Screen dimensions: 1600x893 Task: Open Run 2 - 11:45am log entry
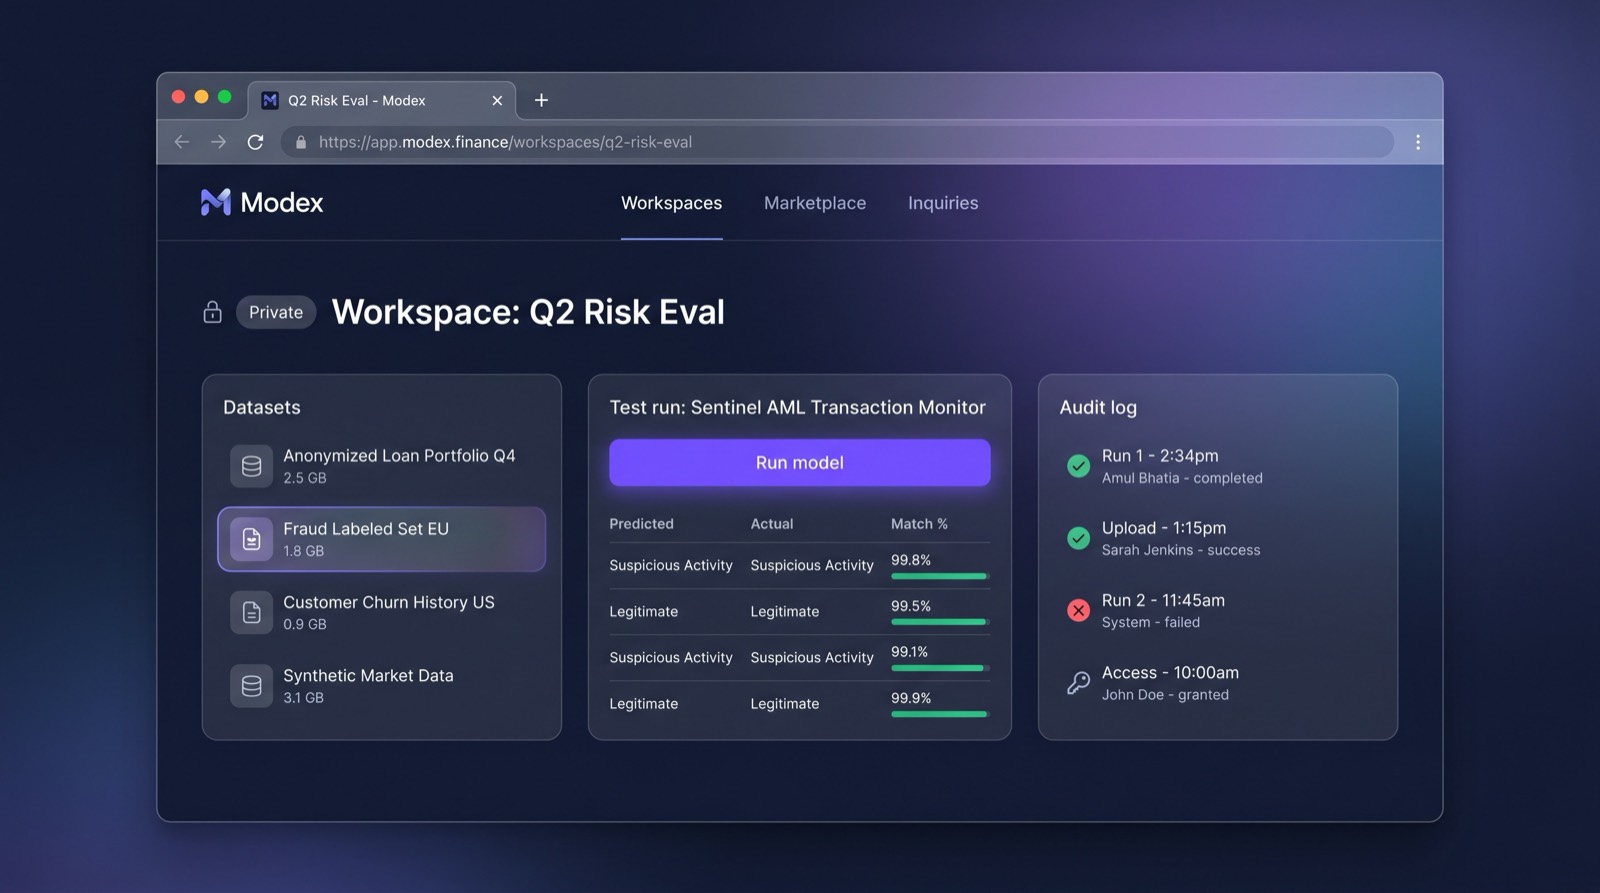click(1218, 610)
